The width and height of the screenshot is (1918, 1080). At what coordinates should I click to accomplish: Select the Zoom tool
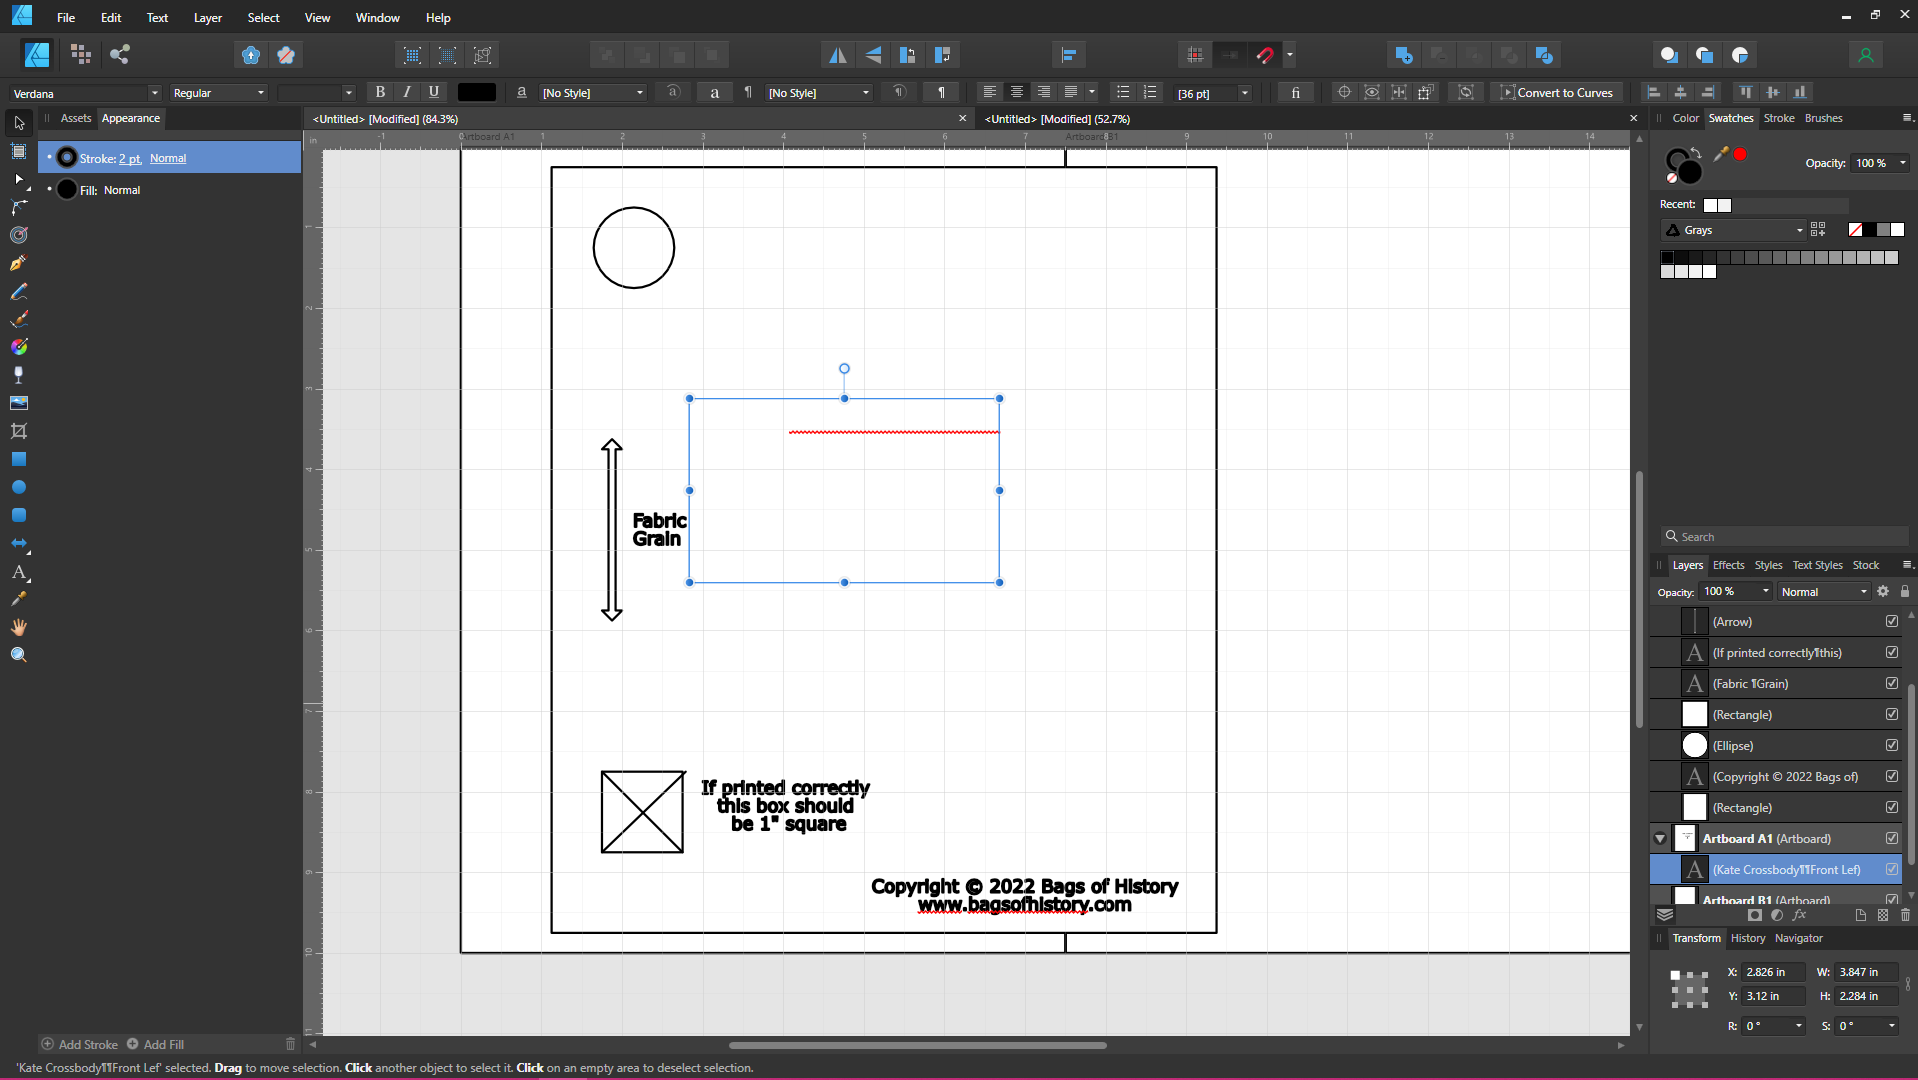pyautogui.click(x=18, y=654)
